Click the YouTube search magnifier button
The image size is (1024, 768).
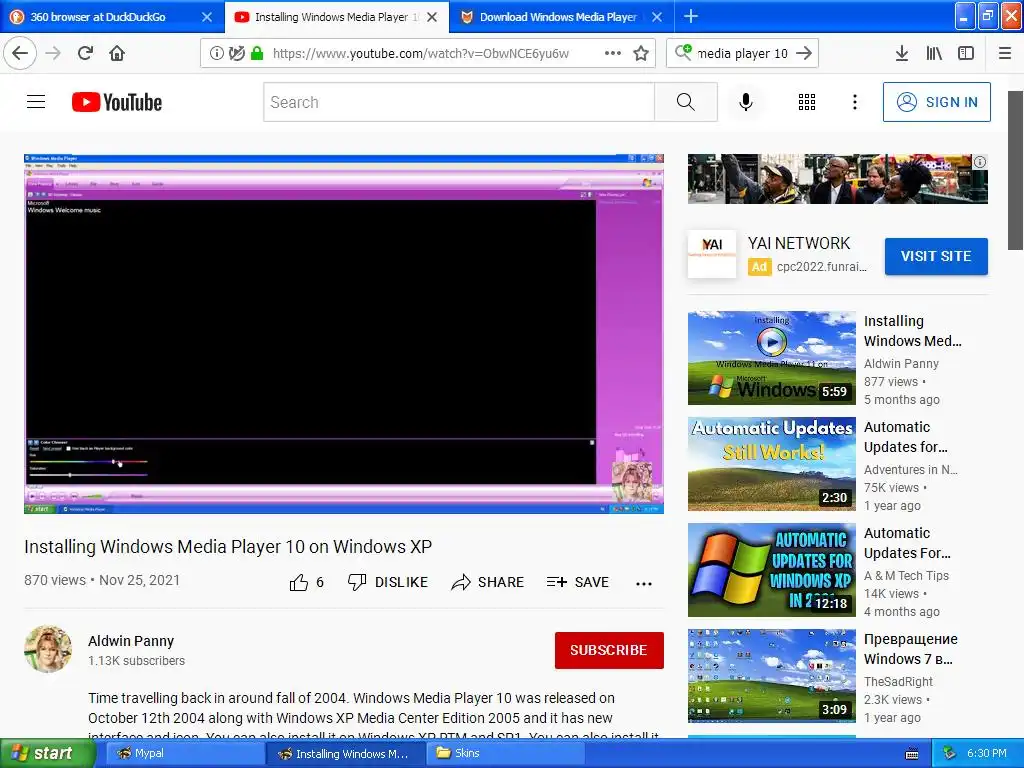coord(686,102)
